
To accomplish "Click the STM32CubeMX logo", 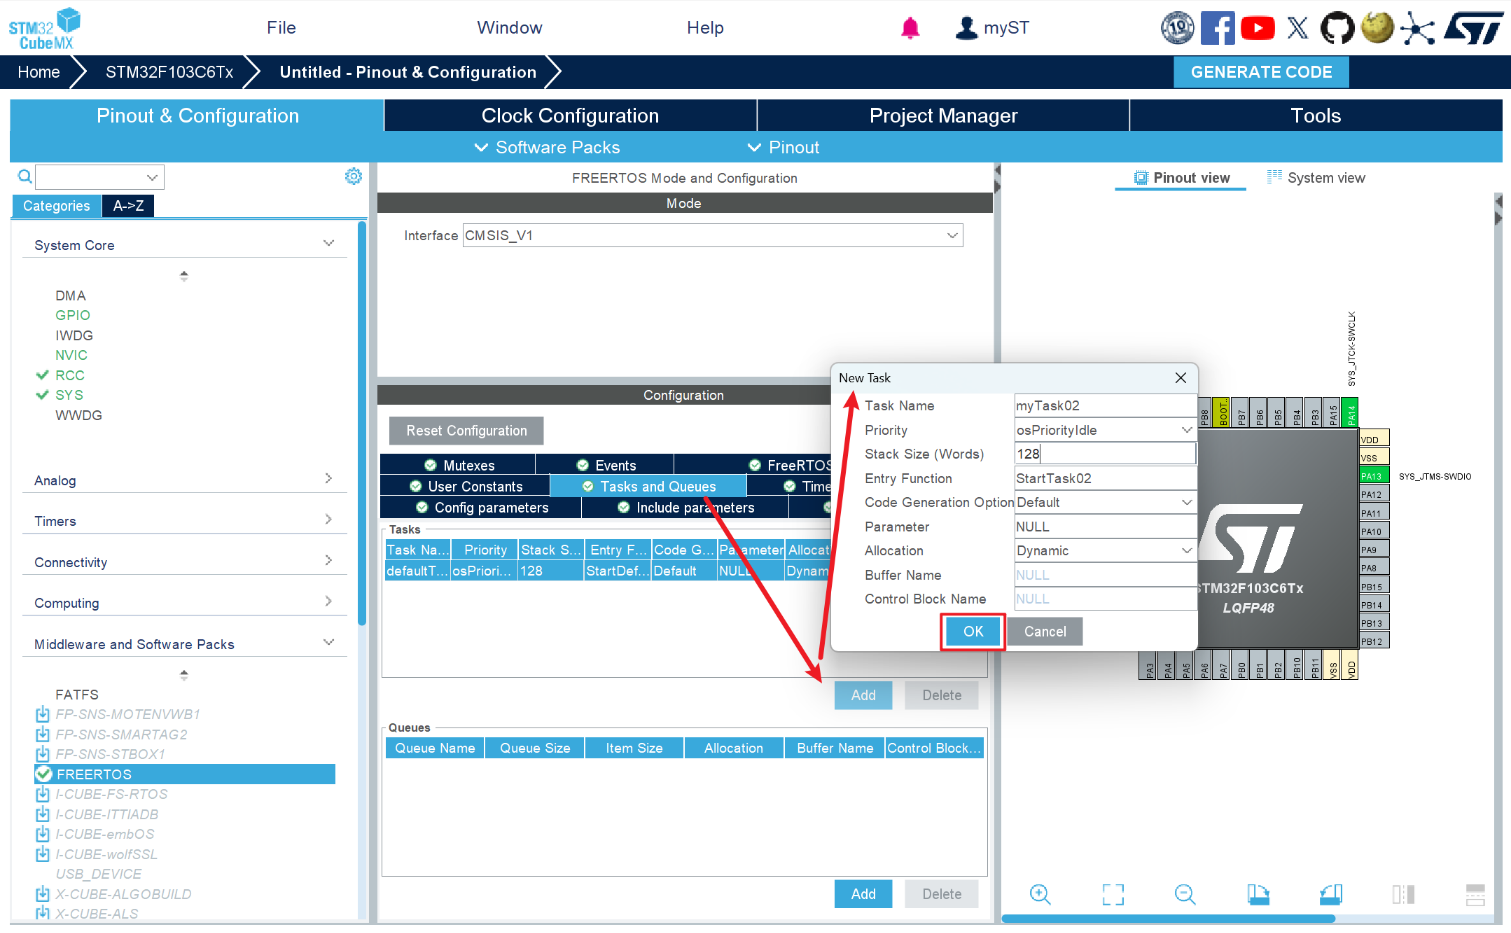I will pyautogui.click(x=44, y=28).
